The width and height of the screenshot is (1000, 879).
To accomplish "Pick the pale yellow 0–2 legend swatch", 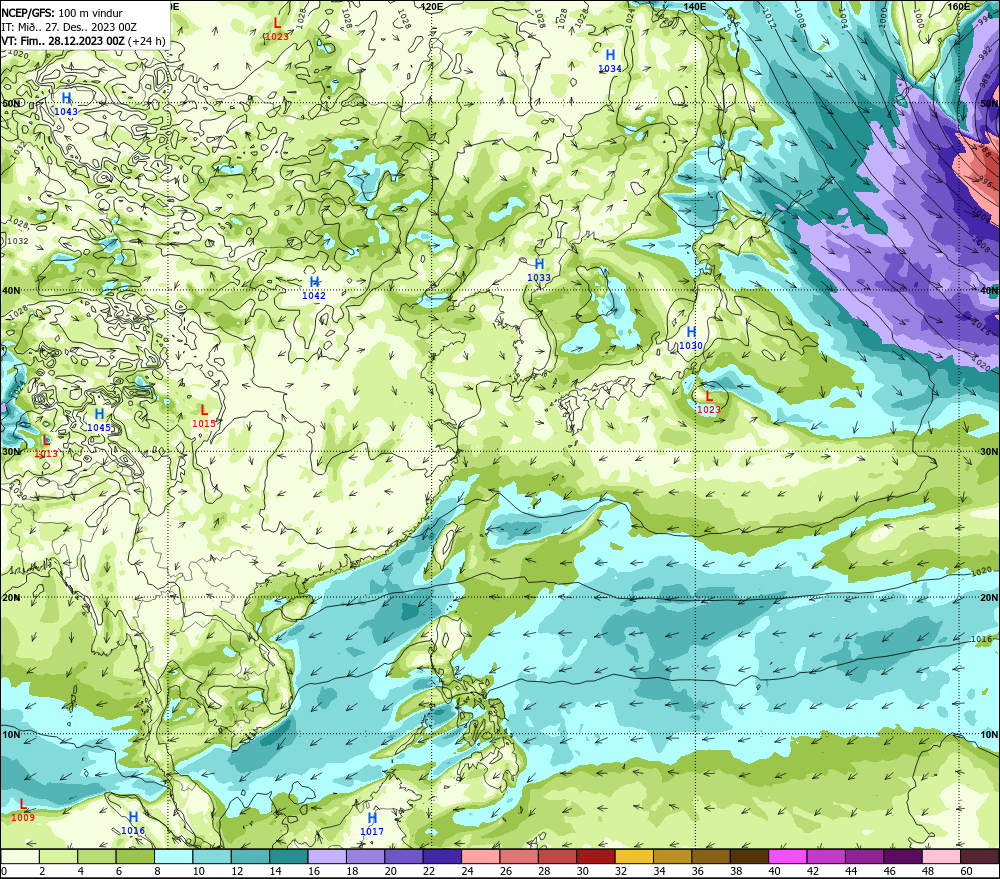I will (x=20, y=856).
